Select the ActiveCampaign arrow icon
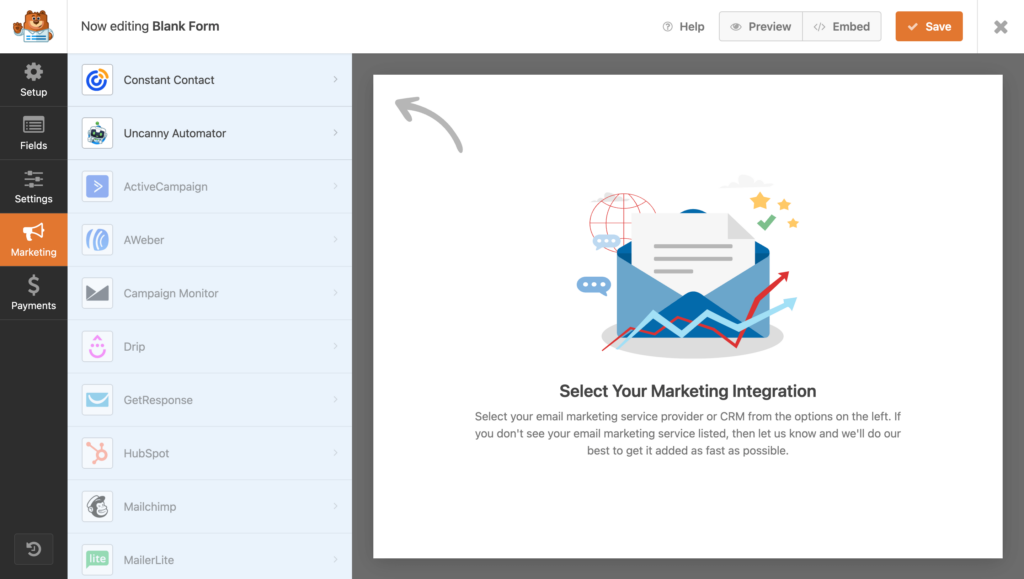Screen dimensions: 1024x579 [97, 186]
